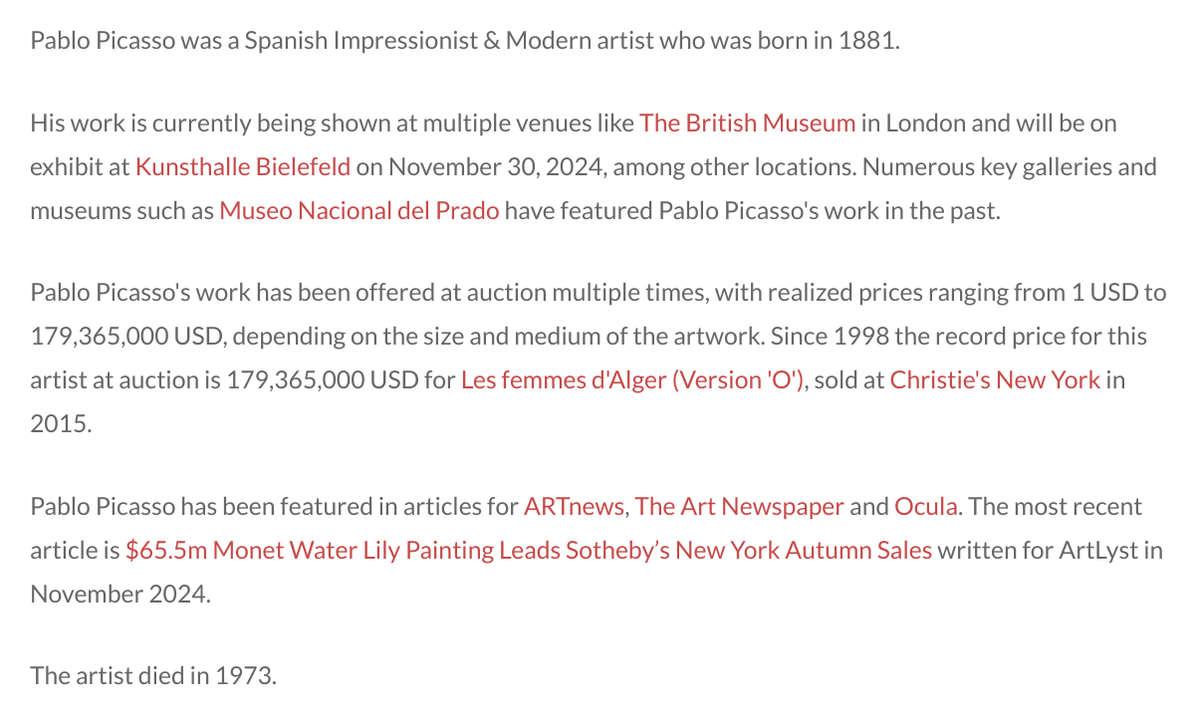Open the $65.5m Monet Water Lily article

click(x=529, y=550)
